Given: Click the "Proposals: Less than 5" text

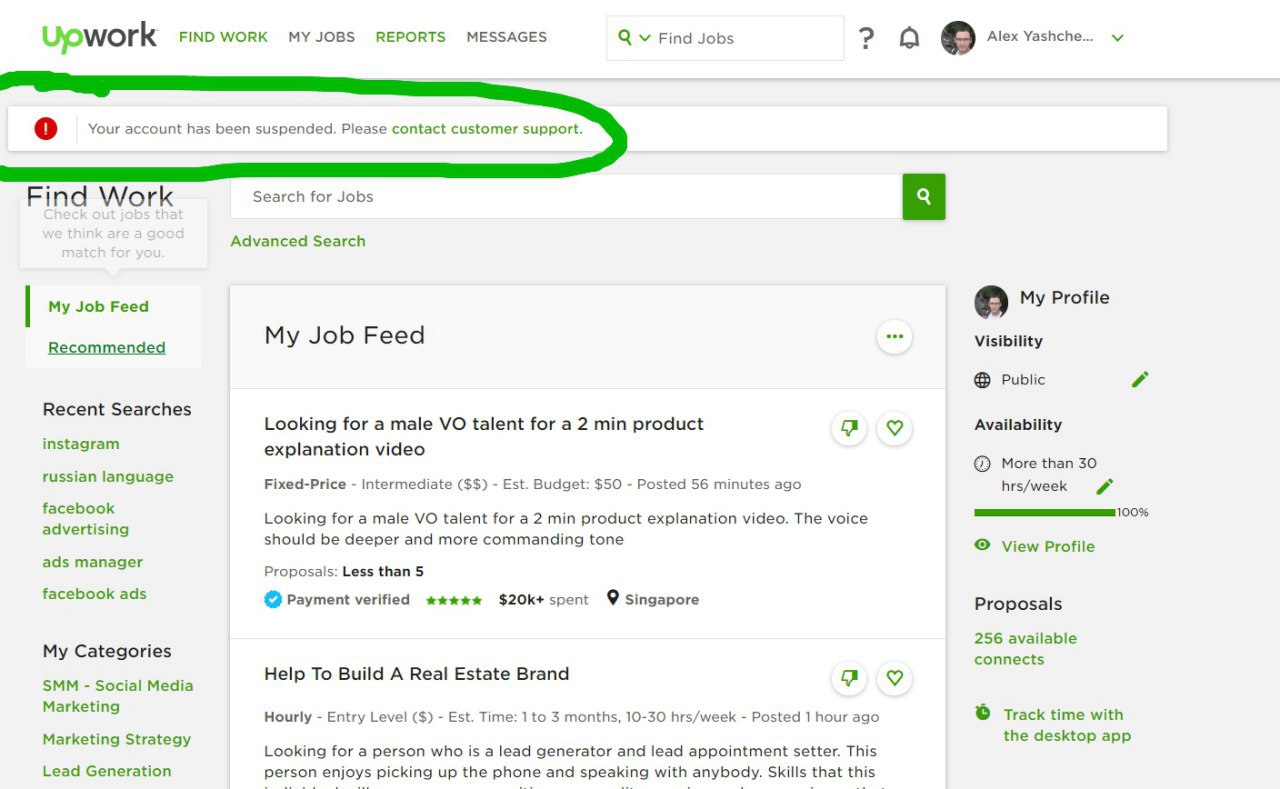Looking at the screenshot, I should tap(344, 572).
